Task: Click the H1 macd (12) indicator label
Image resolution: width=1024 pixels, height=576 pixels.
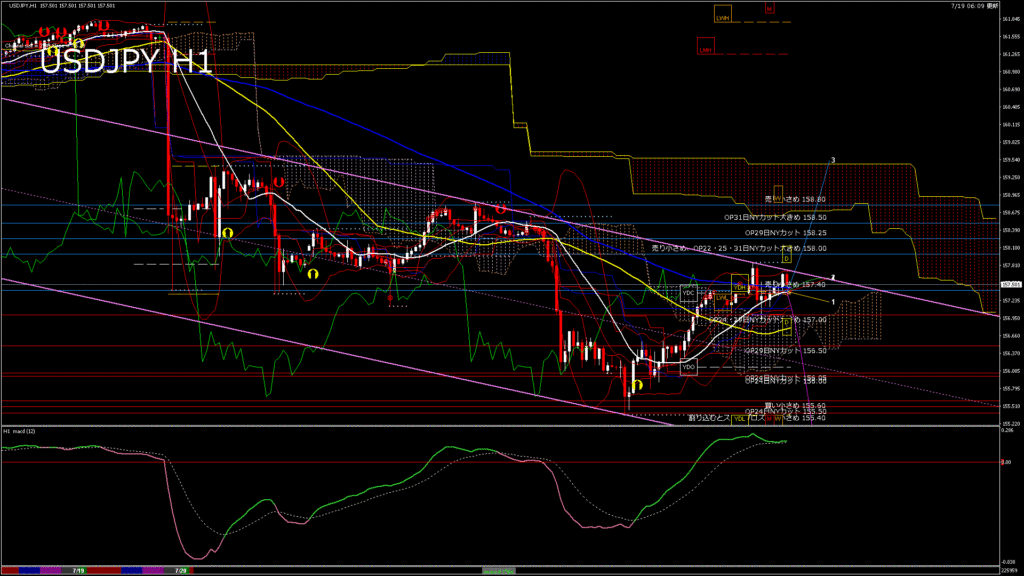Action: coord(20,431)
